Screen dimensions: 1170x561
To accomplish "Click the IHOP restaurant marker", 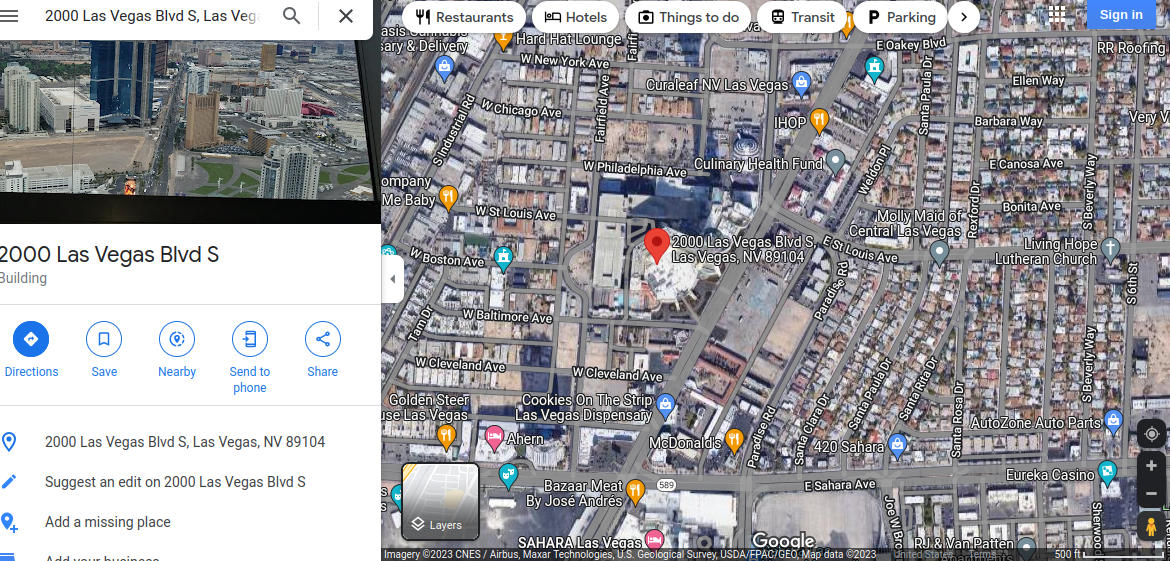I will click(819, 120).
